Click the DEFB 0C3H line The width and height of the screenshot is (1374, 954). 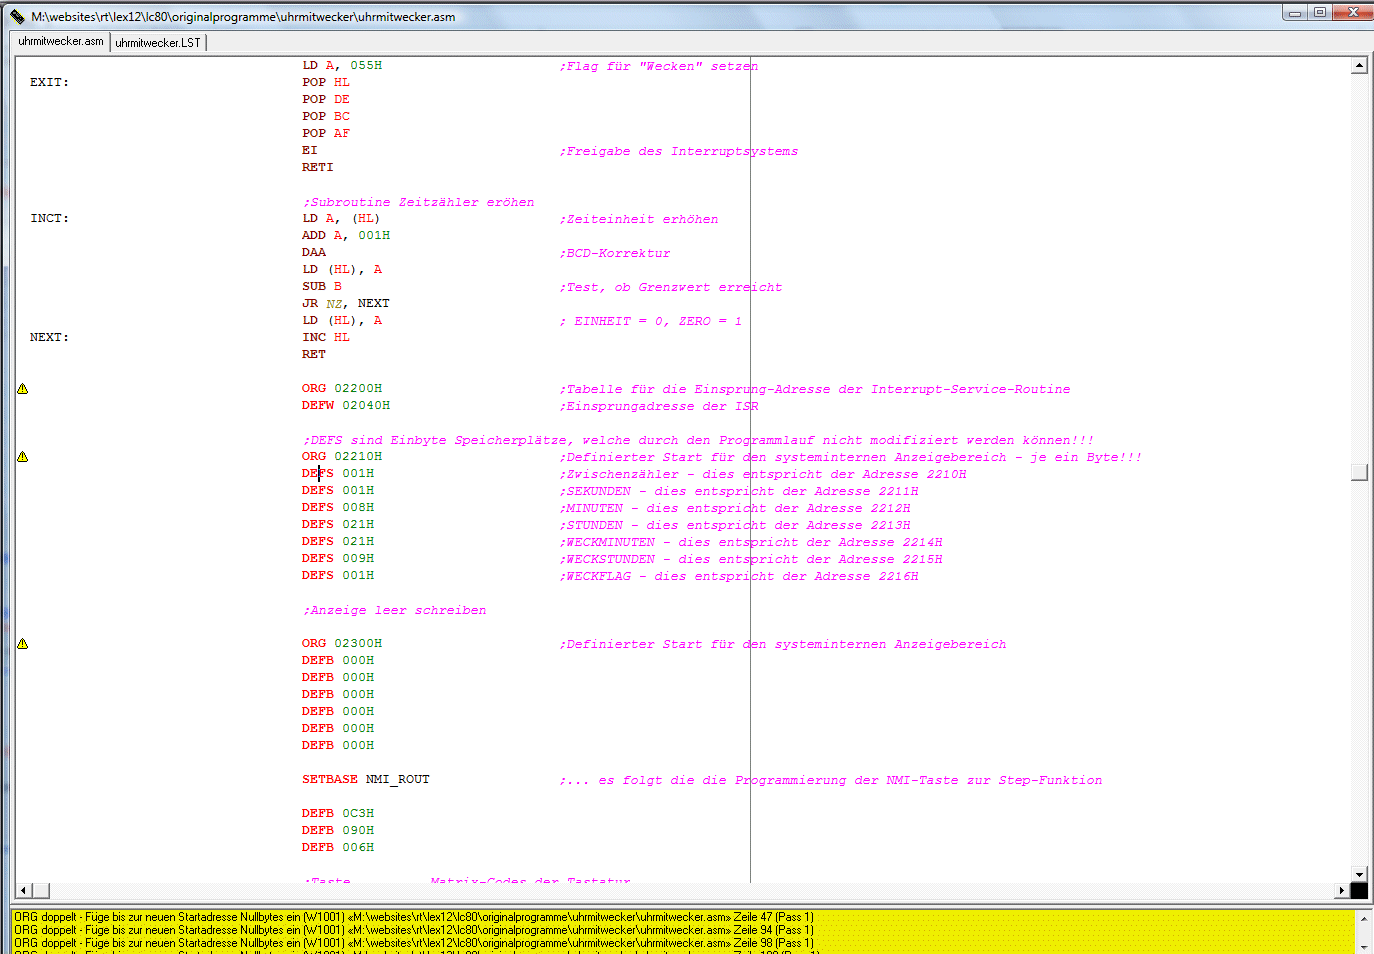click(338, 813)
